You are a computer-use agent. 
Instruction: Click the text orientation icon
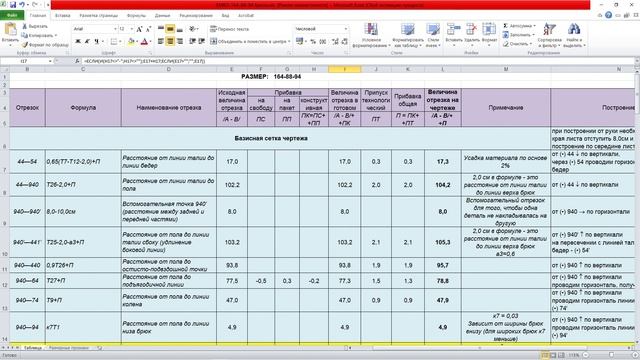[x=192, y=29]
